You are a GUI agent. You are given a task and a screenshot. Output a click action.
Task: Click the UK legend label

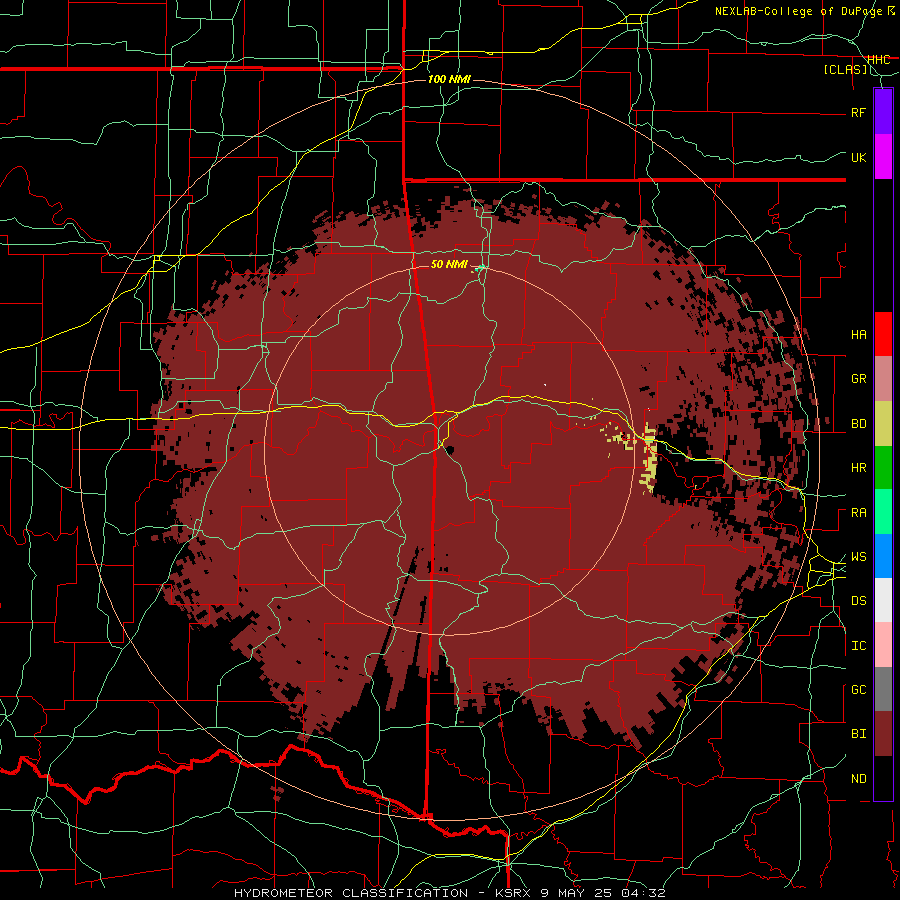click(x=858, y=157)
